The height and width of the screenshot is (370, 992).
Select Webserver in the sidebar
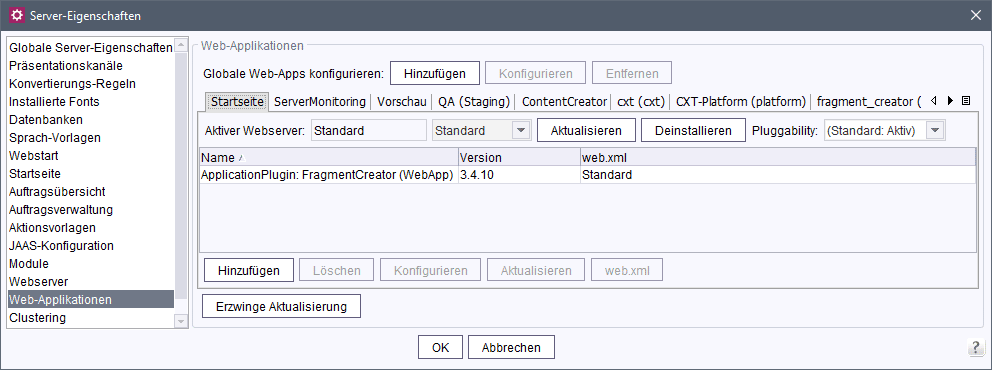tap(90, 282)
